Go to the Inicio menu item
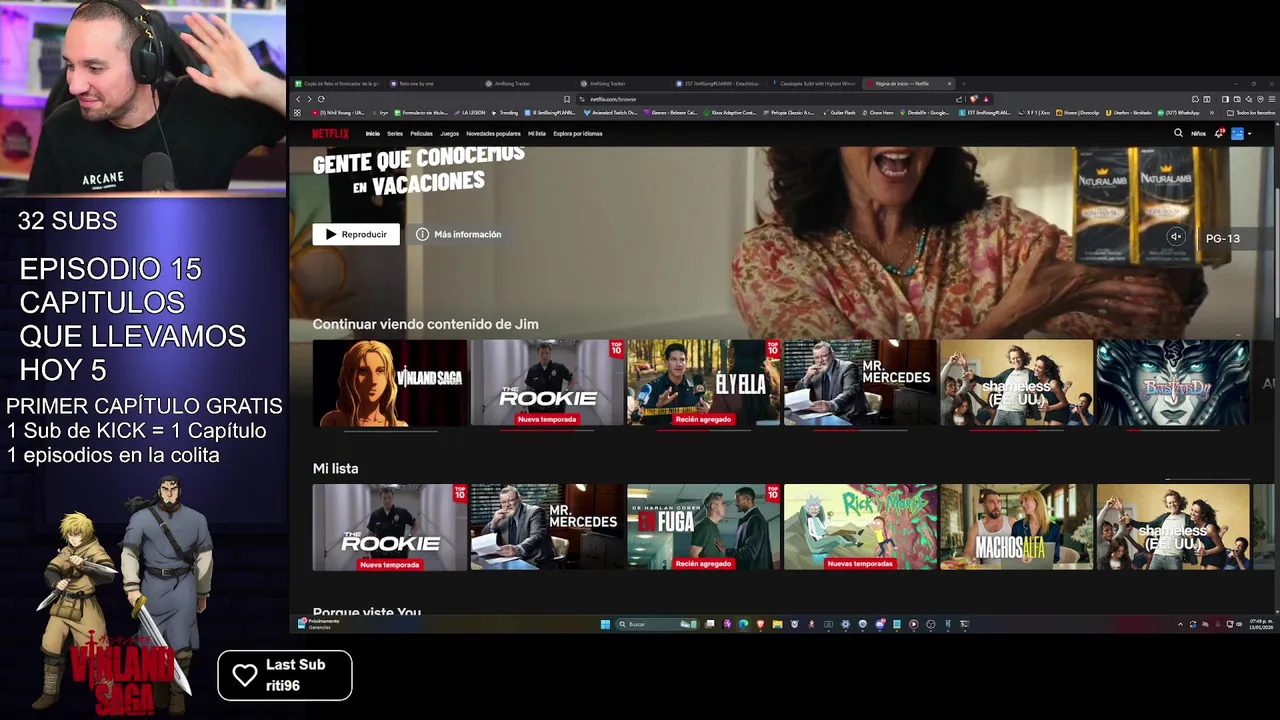The image size is (1280, 720). (x=372, y=133)
